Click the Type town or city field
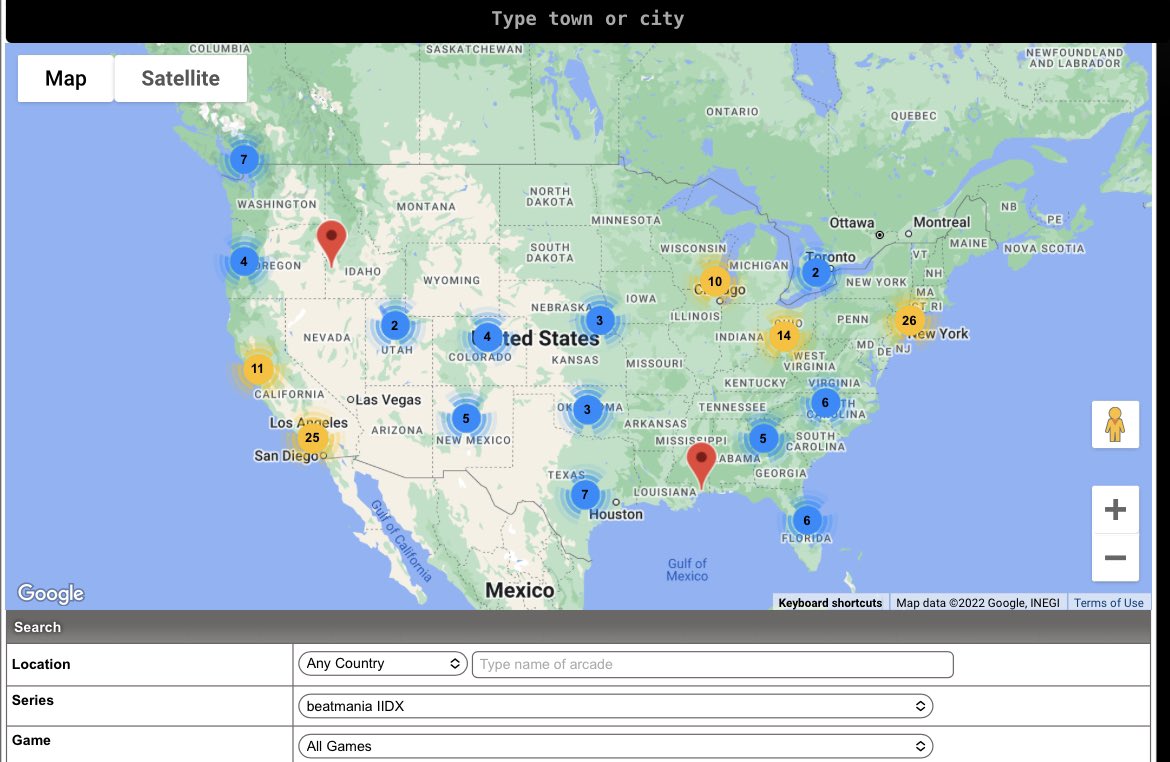Screen dimensions: 1170x762 click(x=587, y=20)
